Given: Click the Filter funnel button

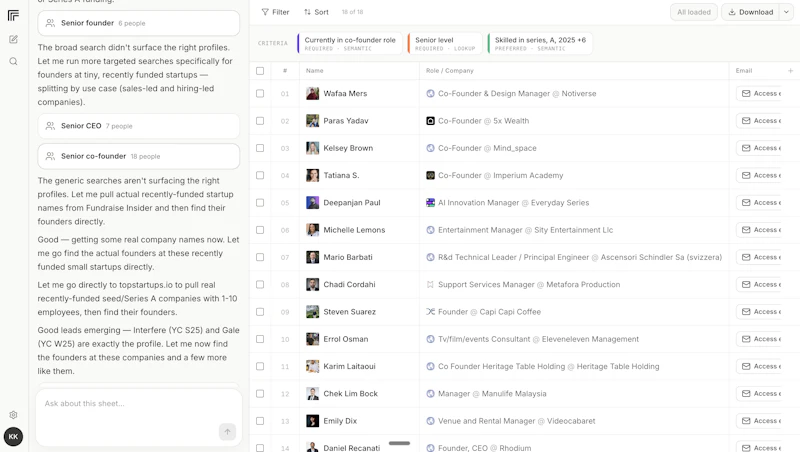Looking at the screenshot, I should click(275, 12).
